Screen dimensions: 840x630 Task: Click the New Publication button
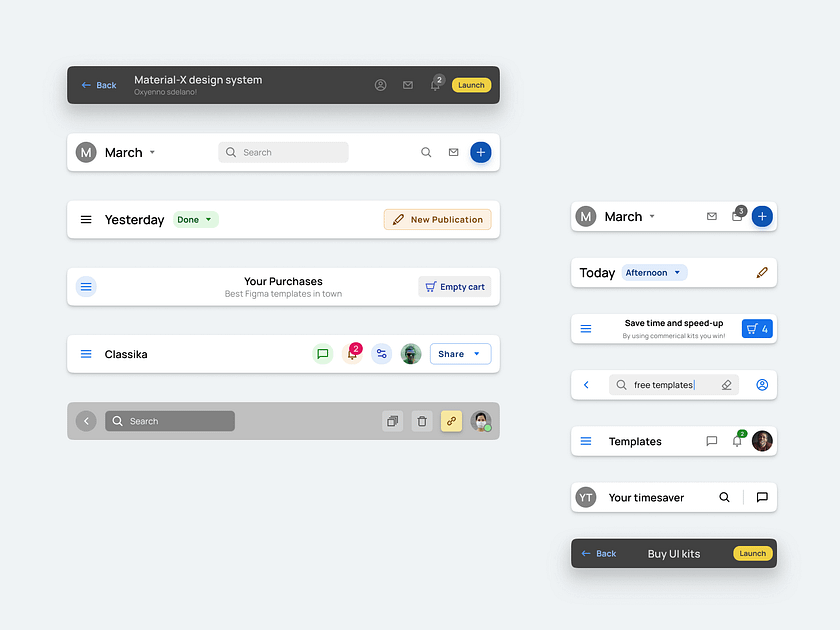437,219
